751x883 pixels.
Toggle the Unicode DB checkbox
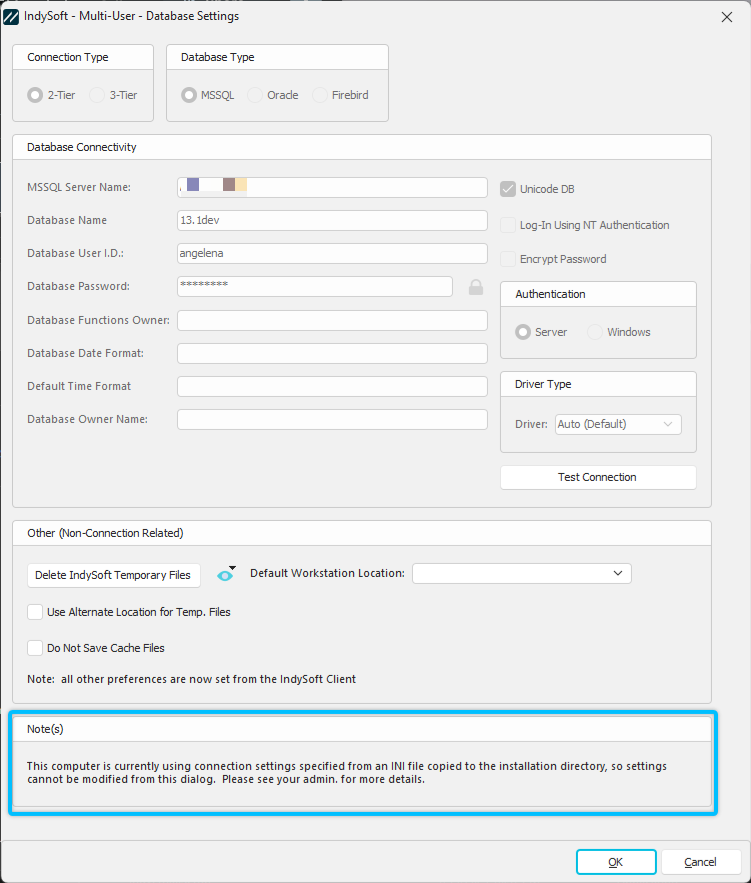tap(508, 189)
